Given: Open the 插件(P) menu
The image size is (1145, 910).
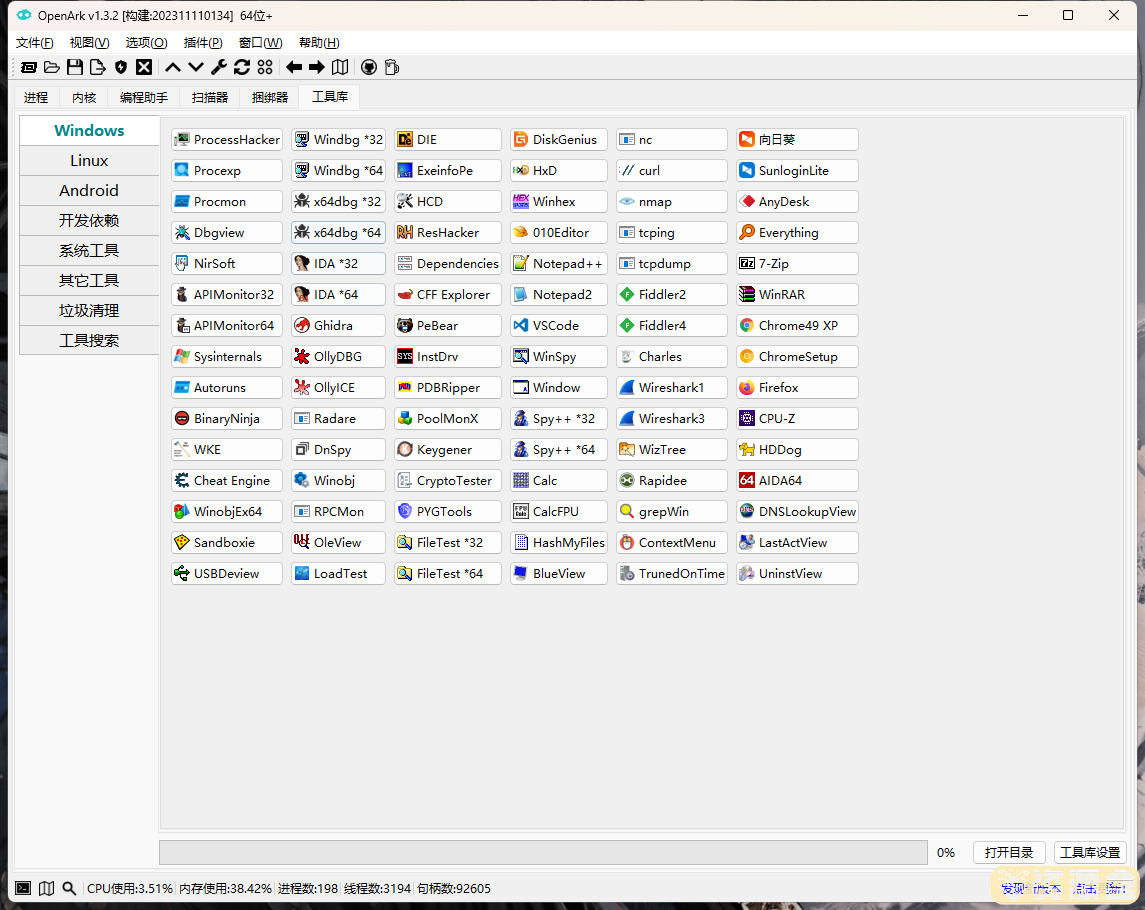Looking at the screenshot, I should pyautogui.click(x=203, y=42).
